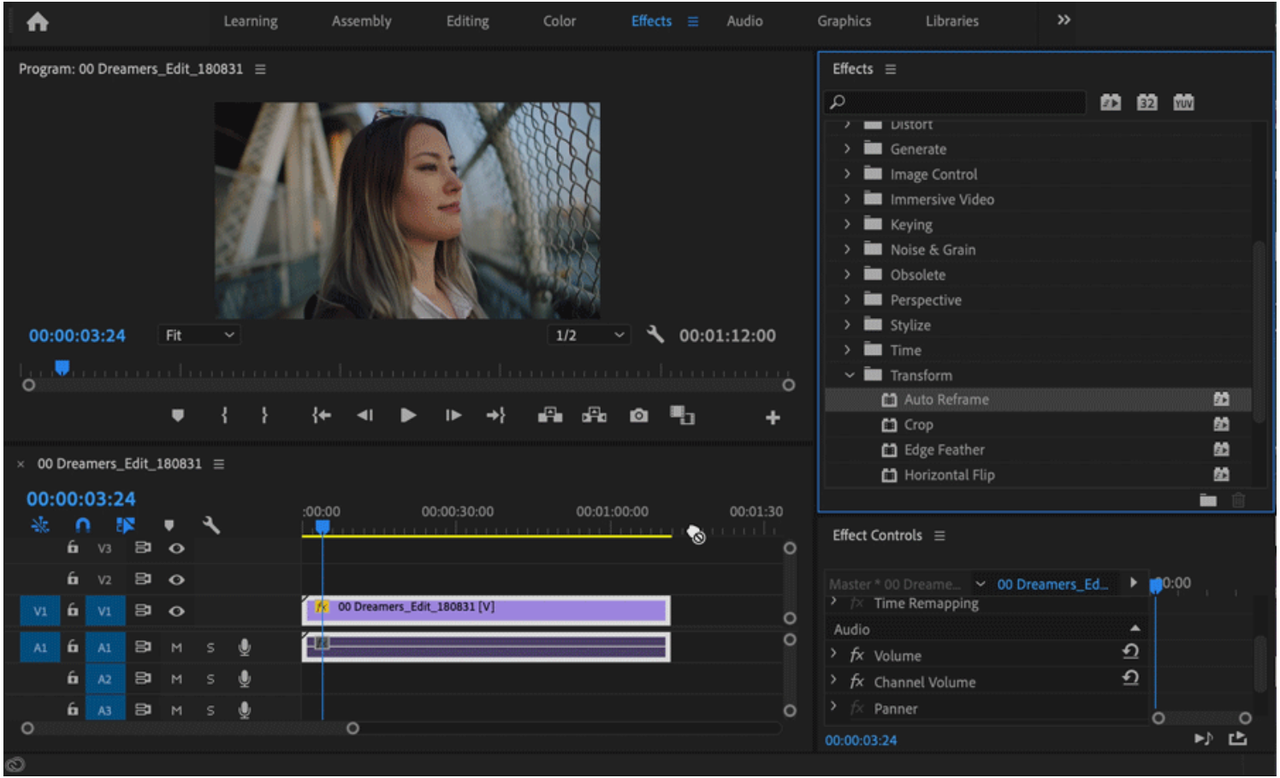Filter effects with the Accelerated Effects icon

click(1110, 101)
